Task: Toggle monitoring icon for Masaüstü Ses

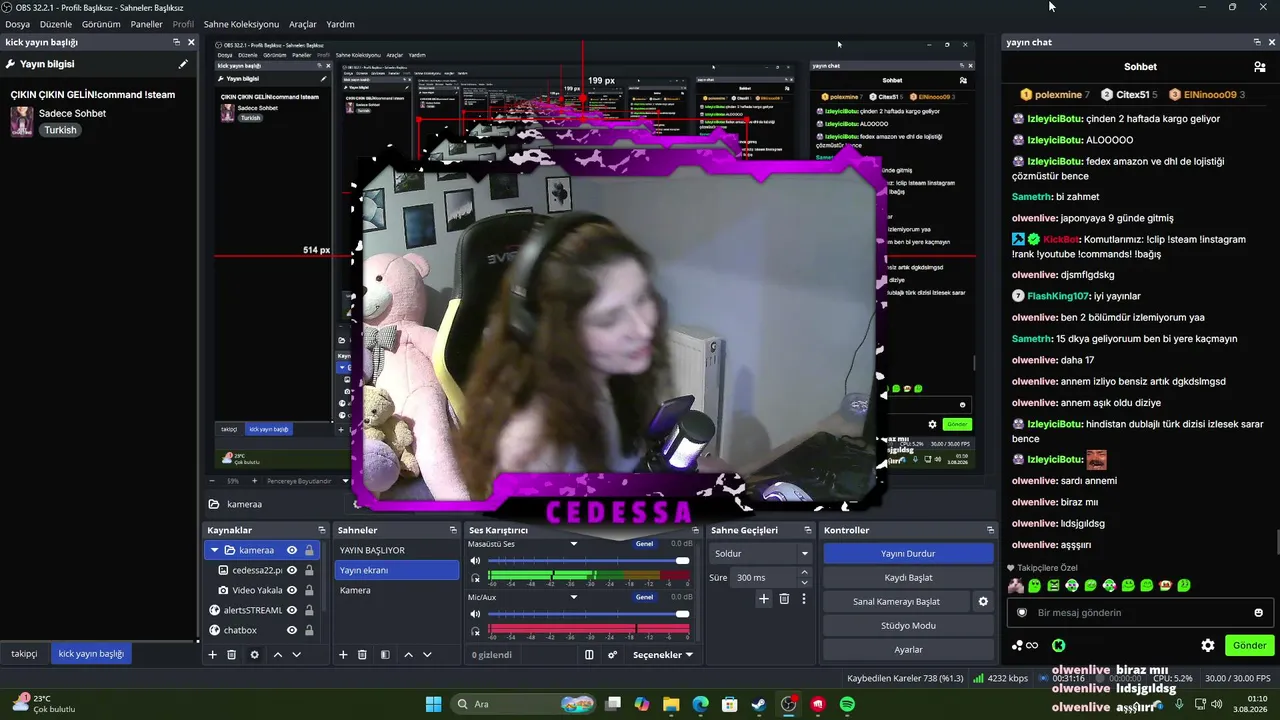Action: [x=475, y=578]
